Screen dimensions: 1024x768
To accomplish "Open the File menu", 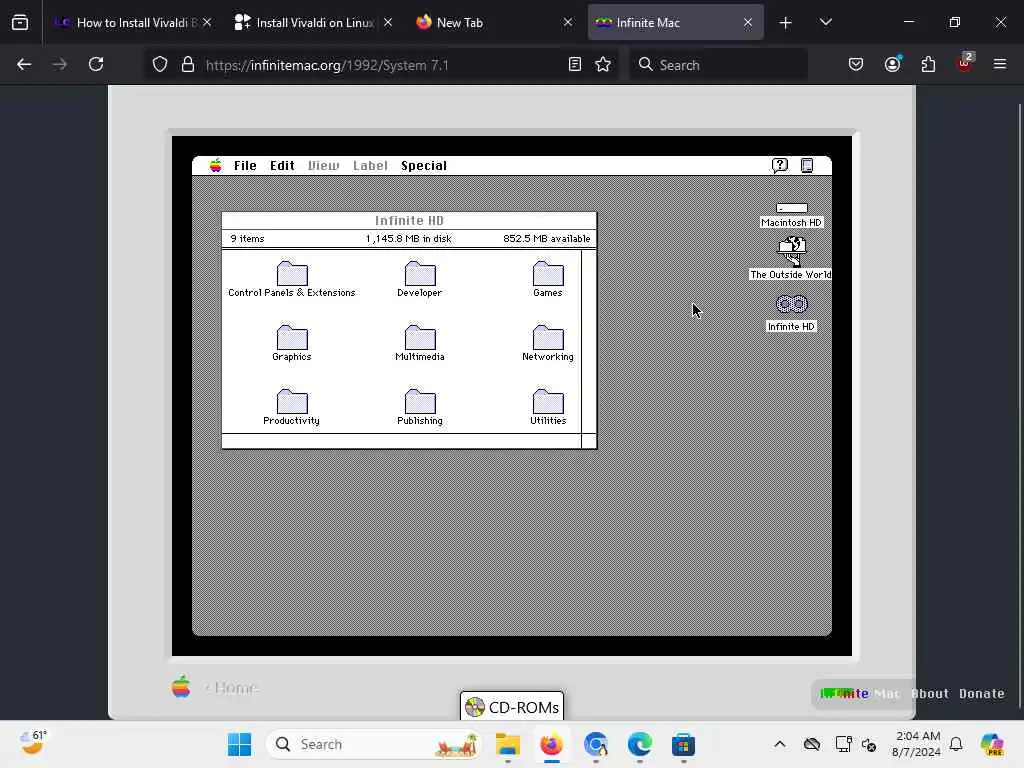I will (246, 166).
